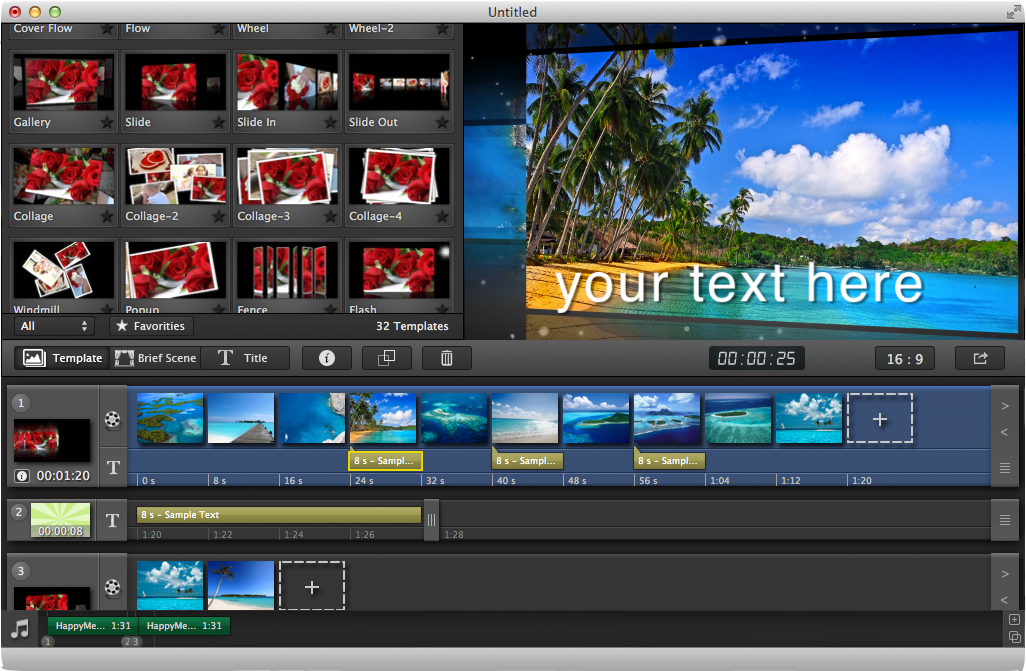Image resolution: width=1026 pixels, height=671 pixels.
Task: Delete selection using the trash icon
Action: tap(446, 358)
